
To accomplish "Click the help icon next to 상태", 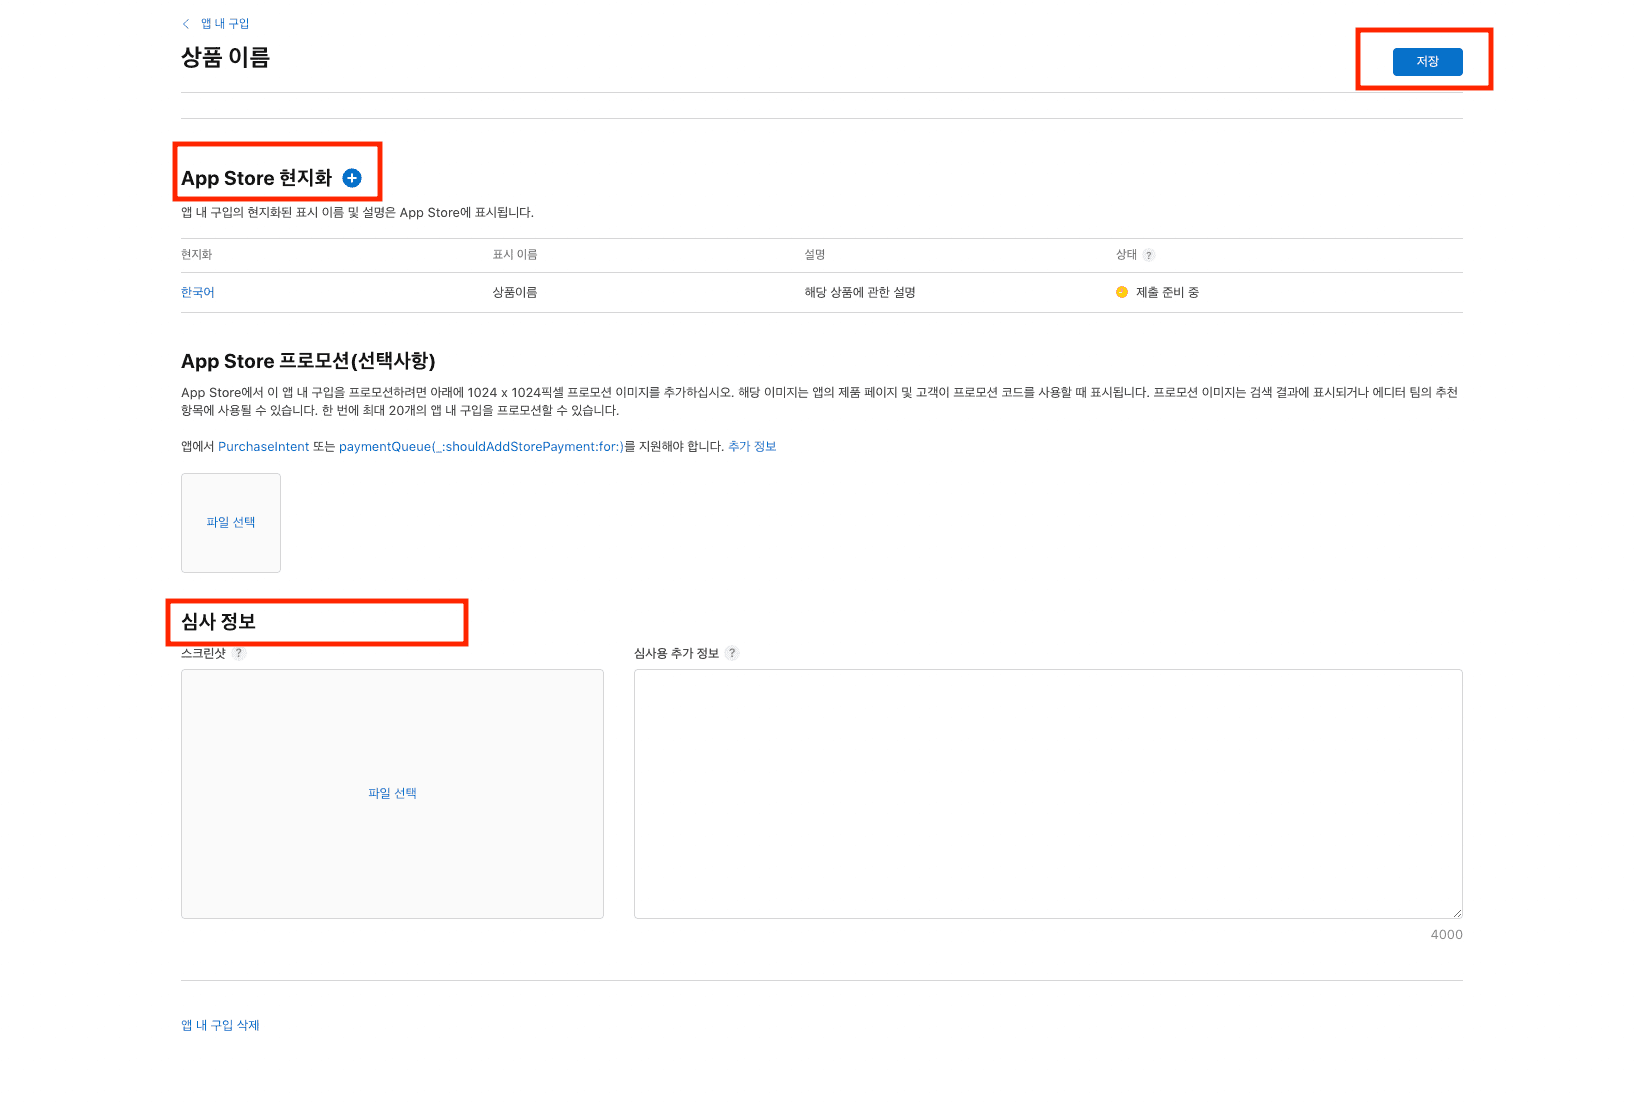I will pyautogui.click(x=1149, y=255).
